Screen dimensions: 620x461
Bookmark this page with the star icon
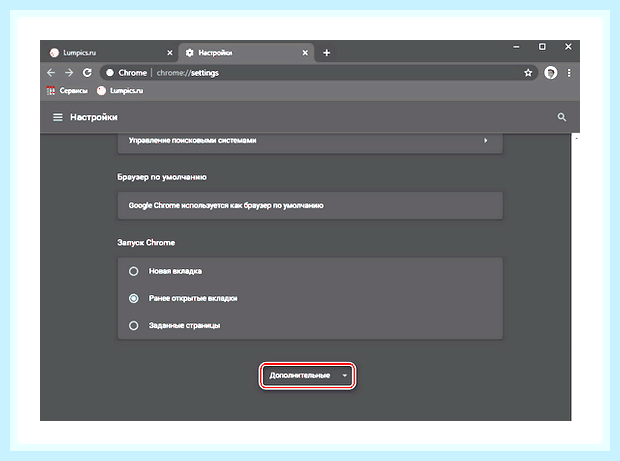pos(528,73)
